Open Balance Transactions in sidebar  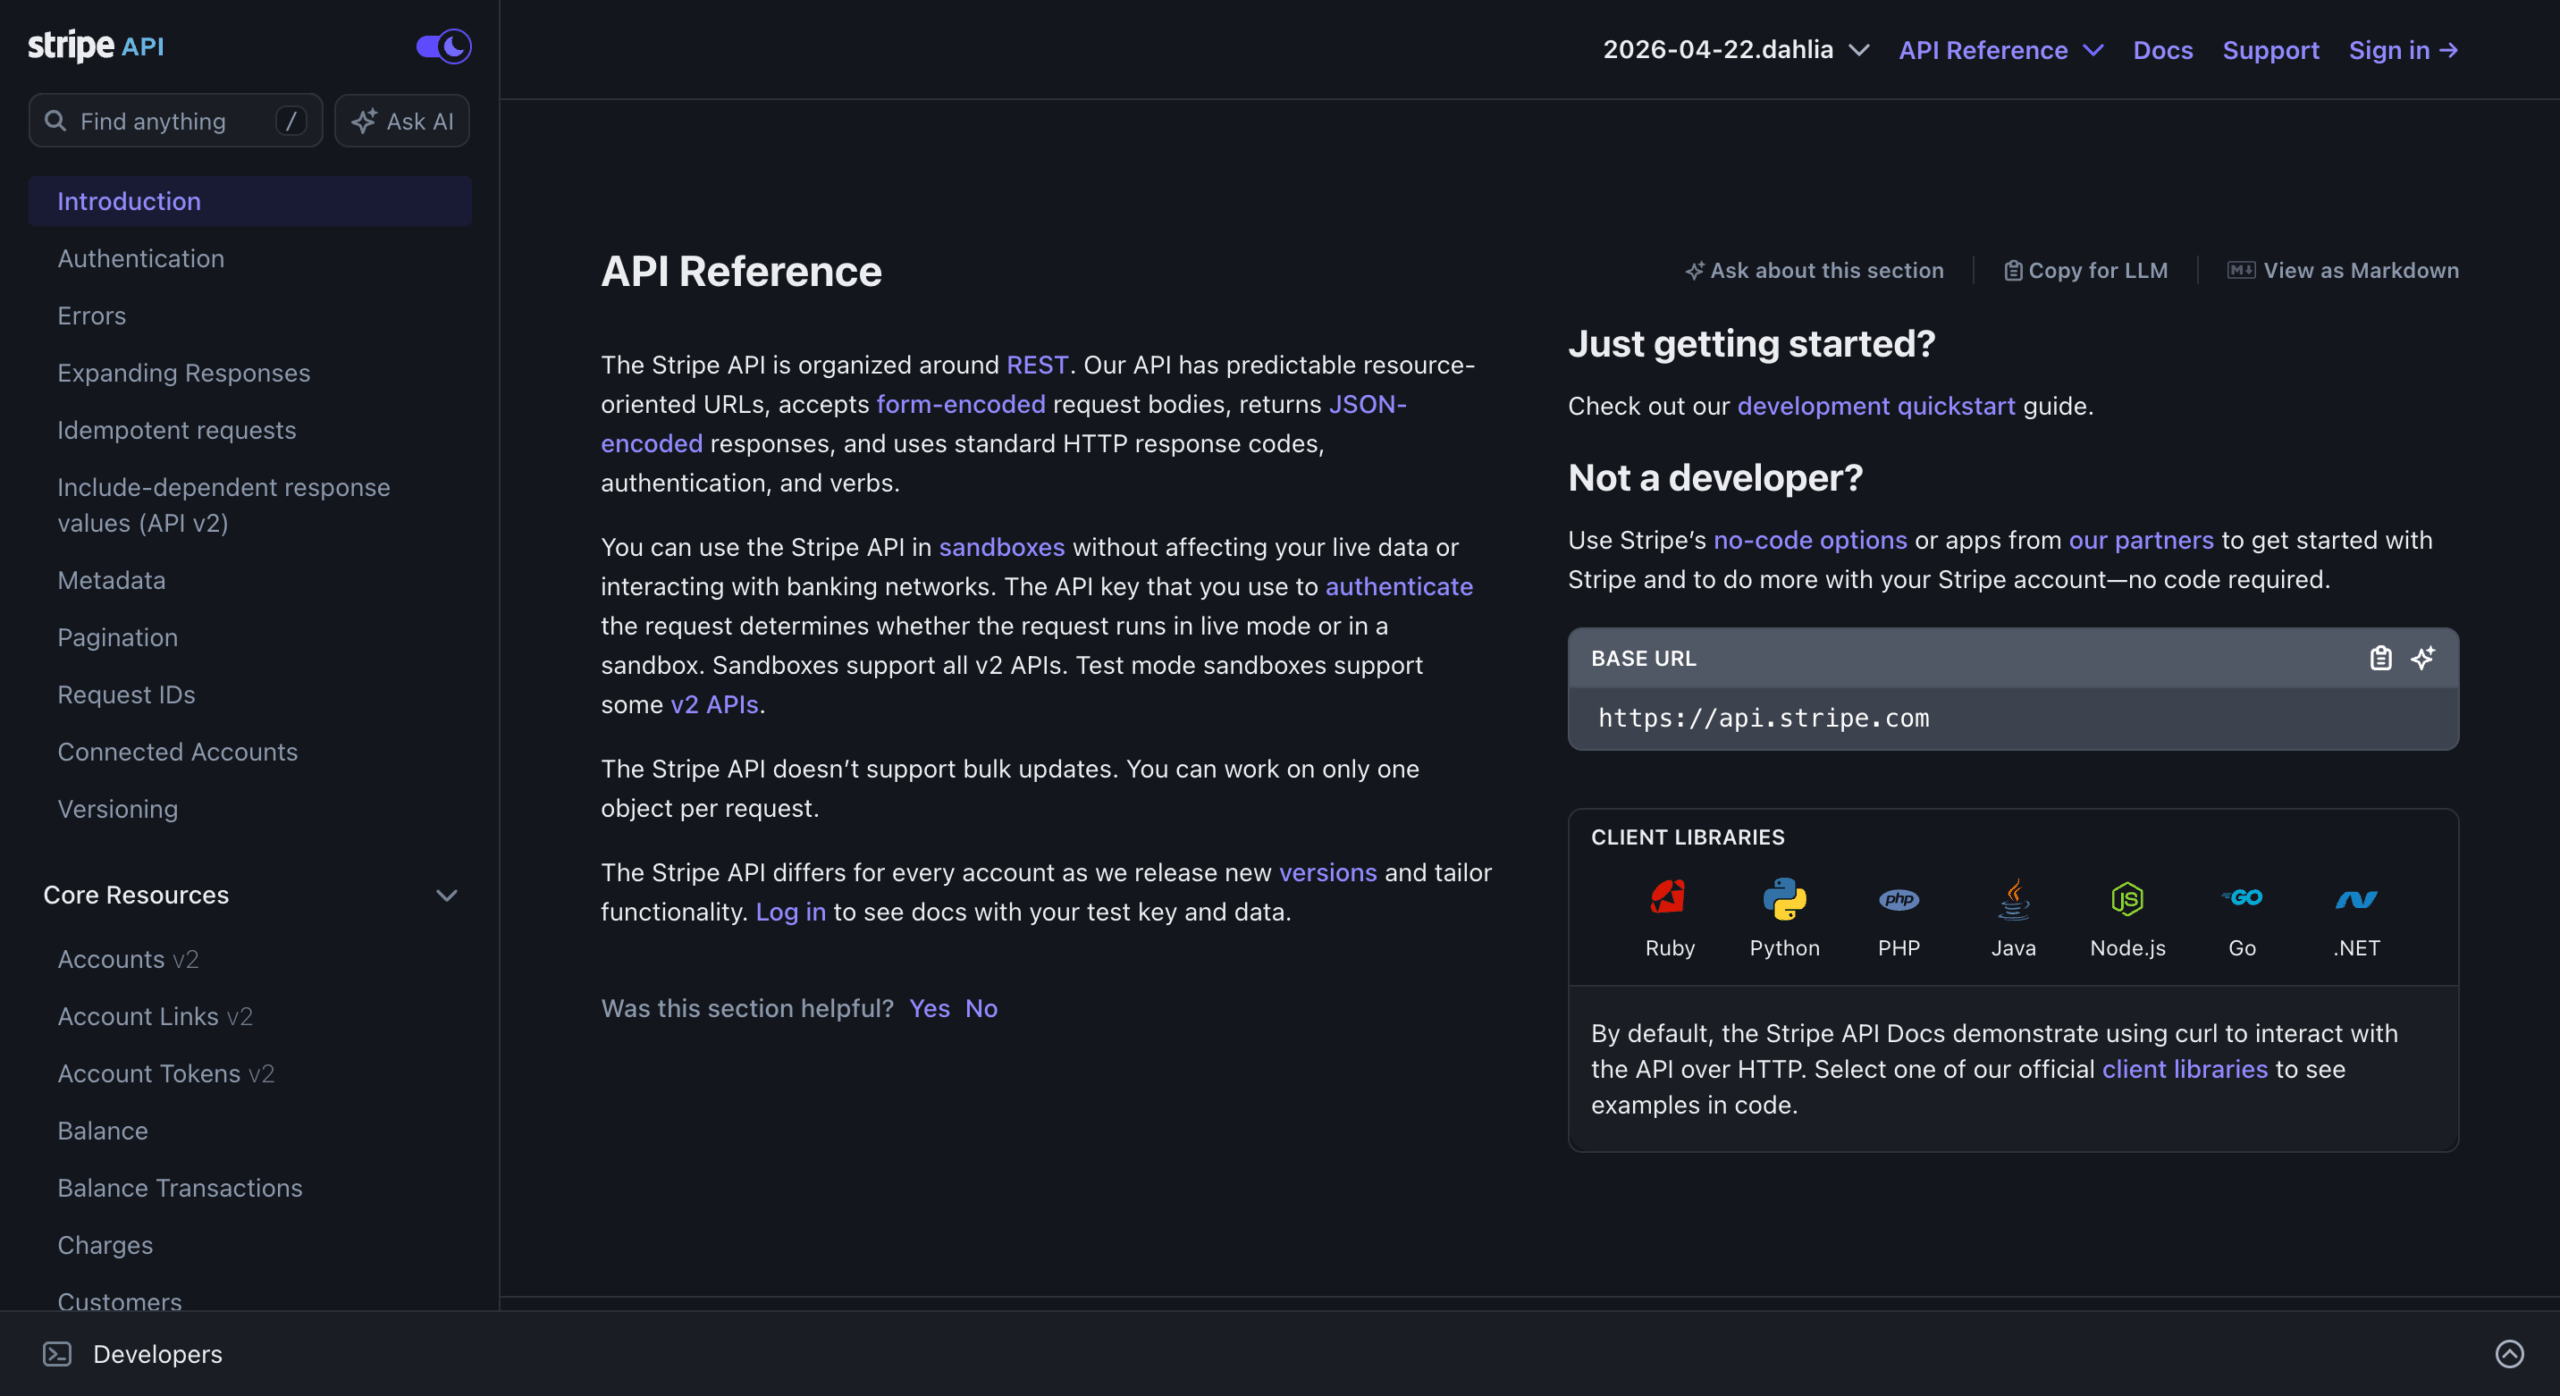(x=180, y=1188)
